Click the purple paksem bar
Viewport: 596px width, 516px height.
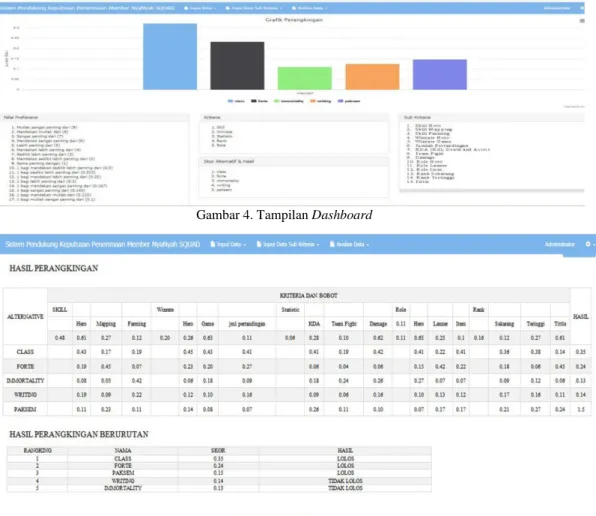click(x=440, y=74)
